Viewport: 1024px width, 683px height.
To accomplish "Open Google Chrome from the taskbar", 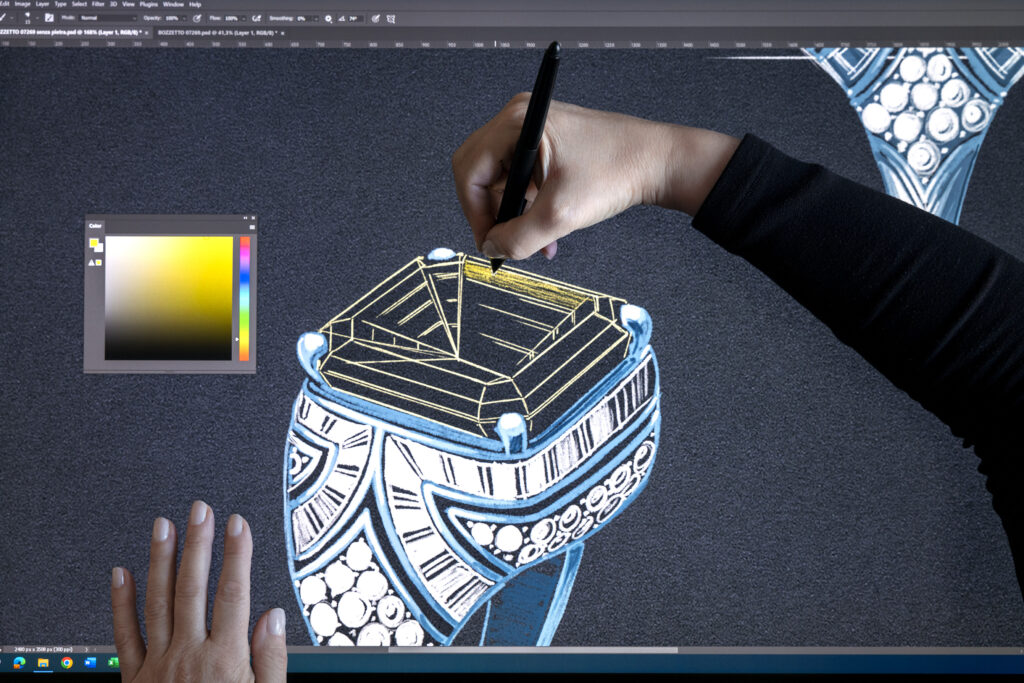I will [x=66, y=662].
